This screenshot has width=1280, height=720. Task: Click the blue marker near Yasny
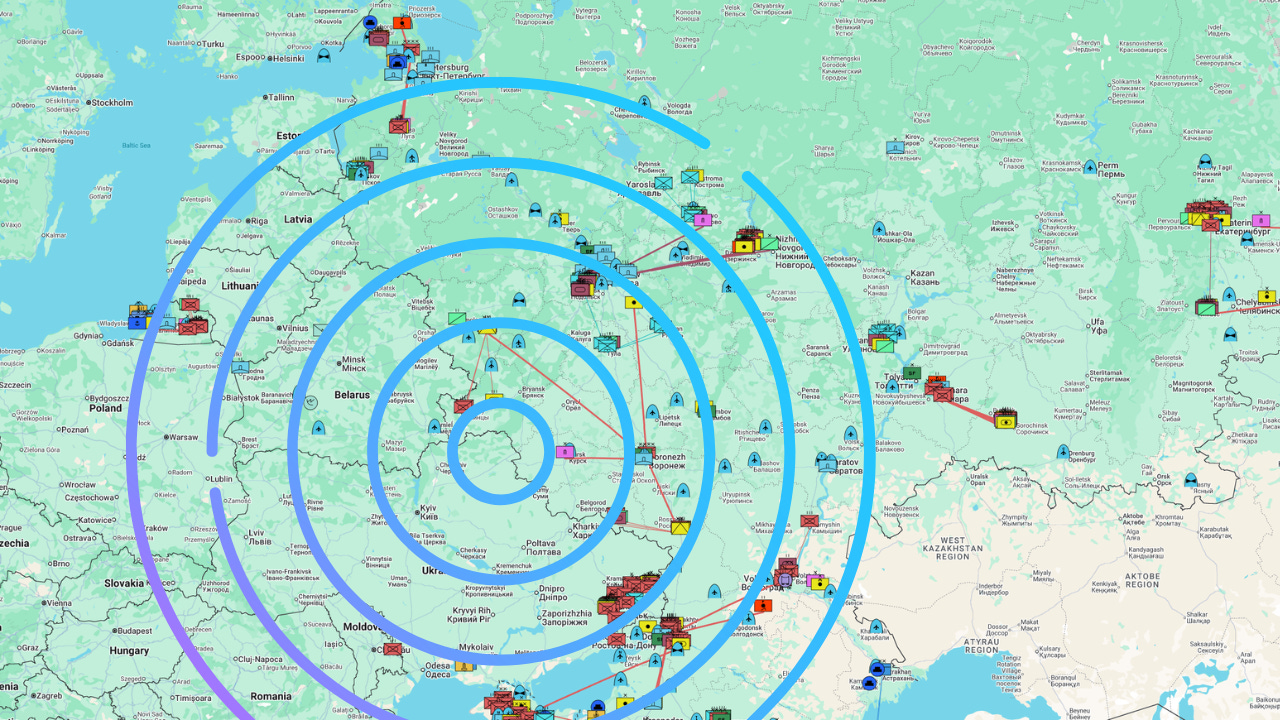pos(1191,480)
